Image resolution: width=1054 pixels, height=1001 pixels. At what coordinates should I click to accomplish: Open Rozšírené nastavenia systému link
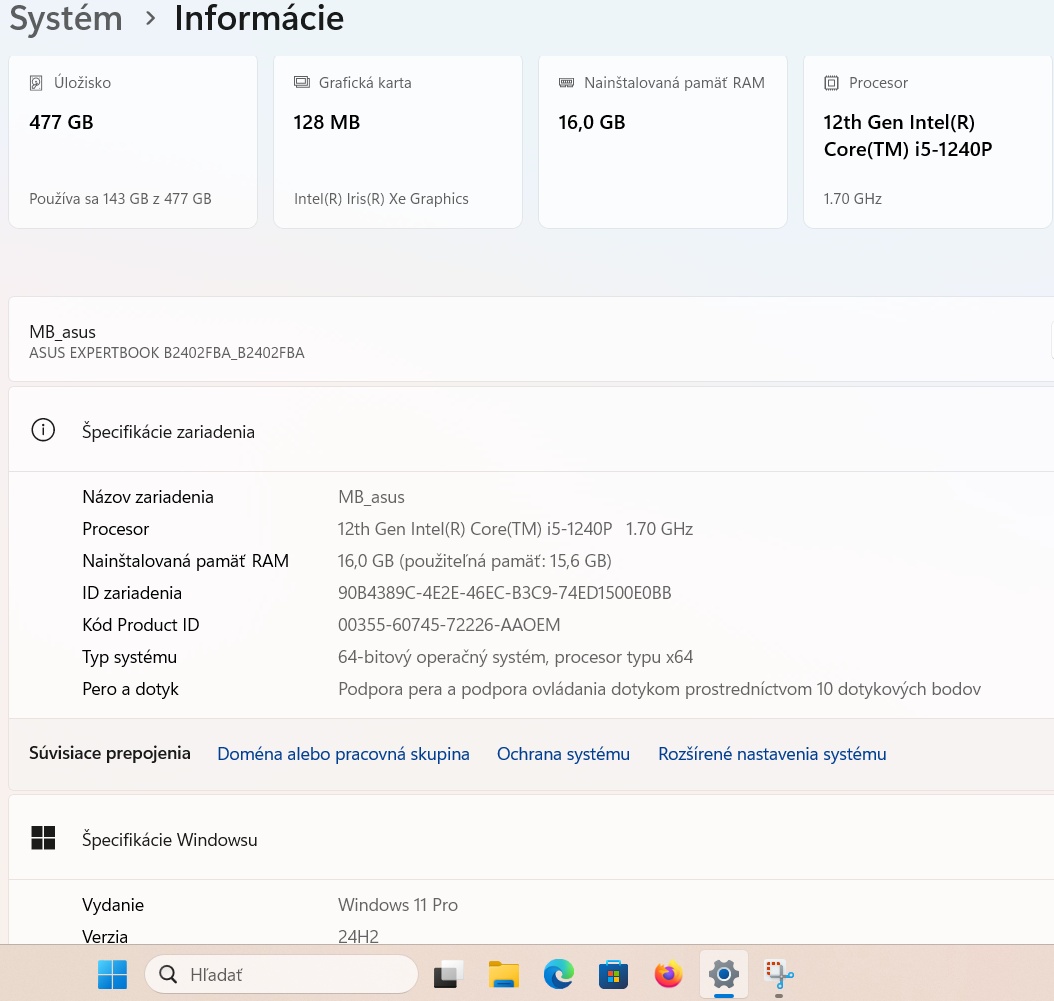pyautogui.click(x=772, y=753)
